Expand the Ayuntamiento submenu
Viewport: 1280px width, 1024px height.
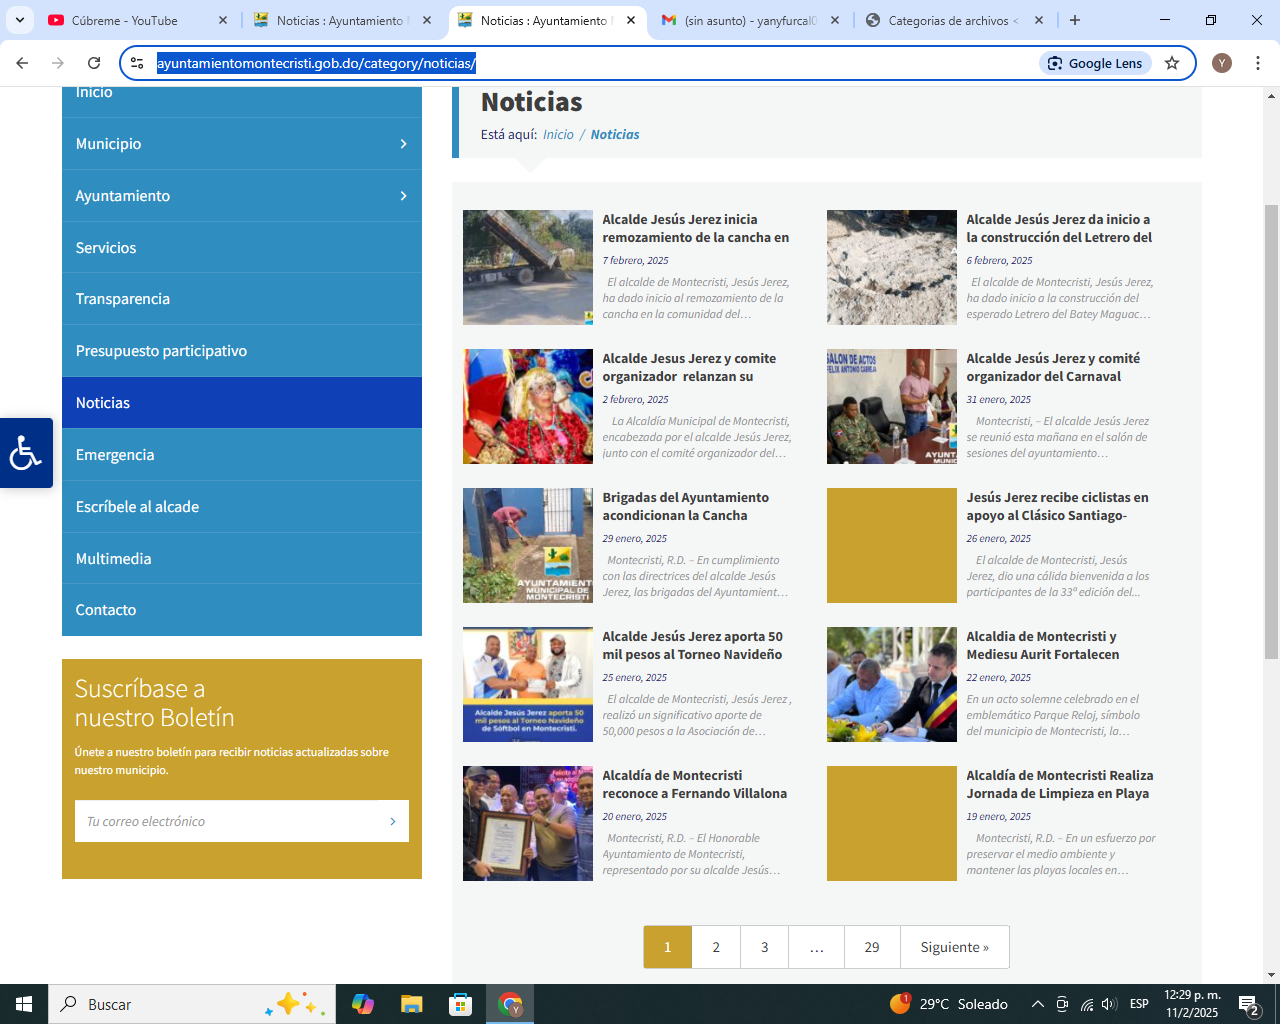[403, 196]
